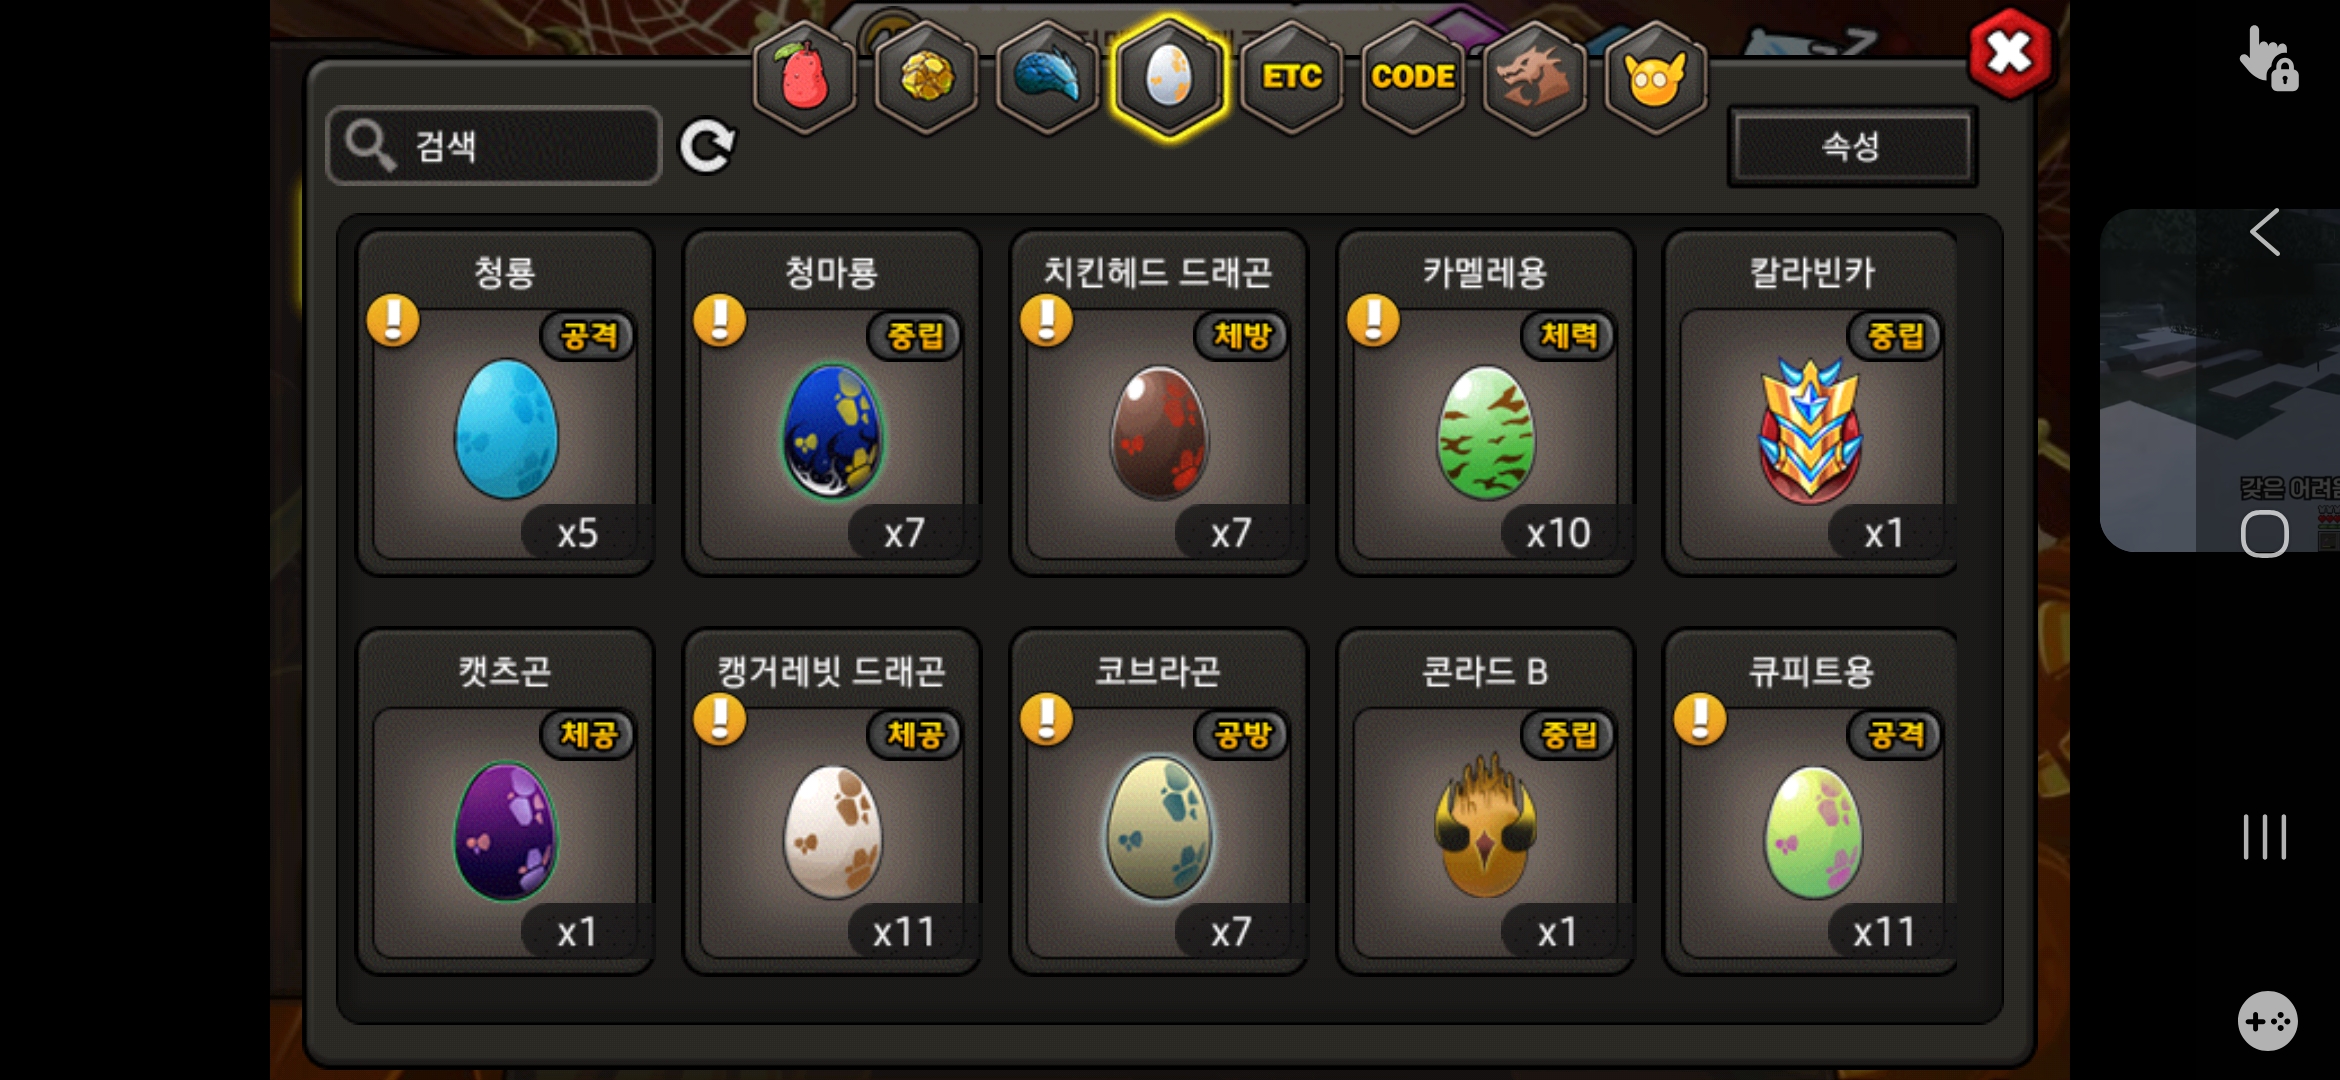Open the gold nugget category tab
This screenshot has width=2340, height=1080.
[927, 77]
